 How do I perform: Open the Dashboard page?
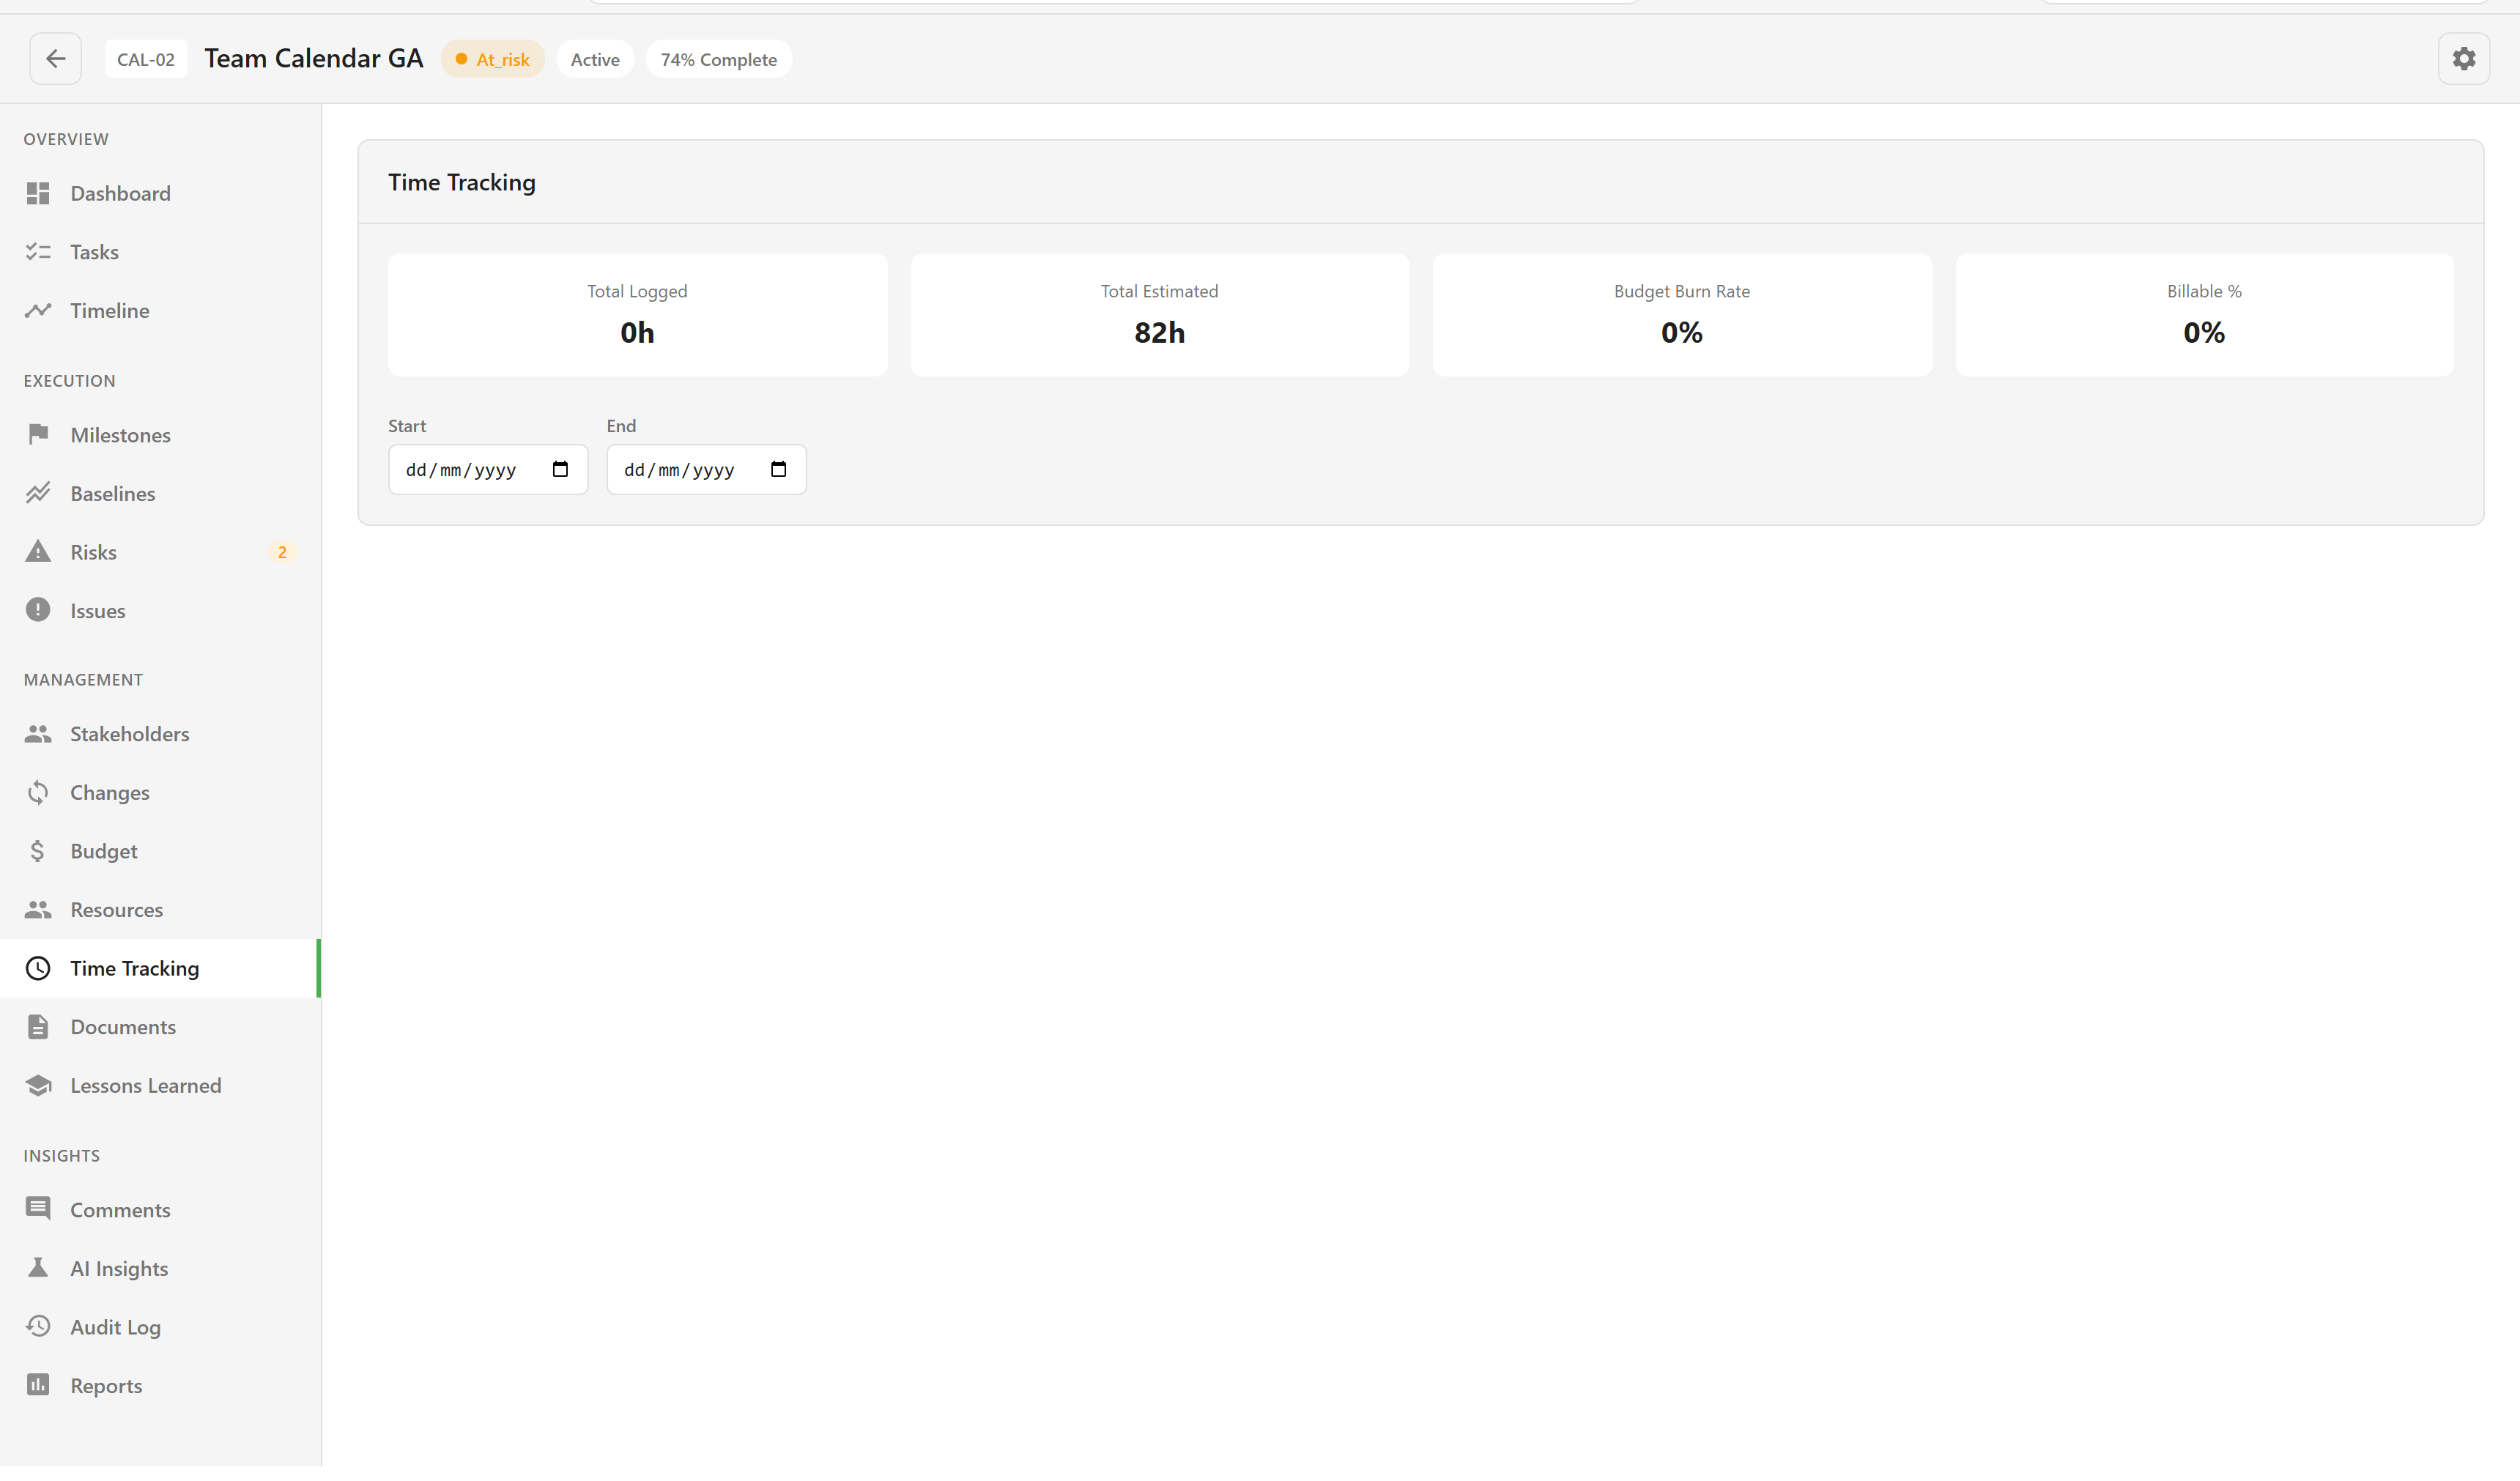(x=160, y=193)
